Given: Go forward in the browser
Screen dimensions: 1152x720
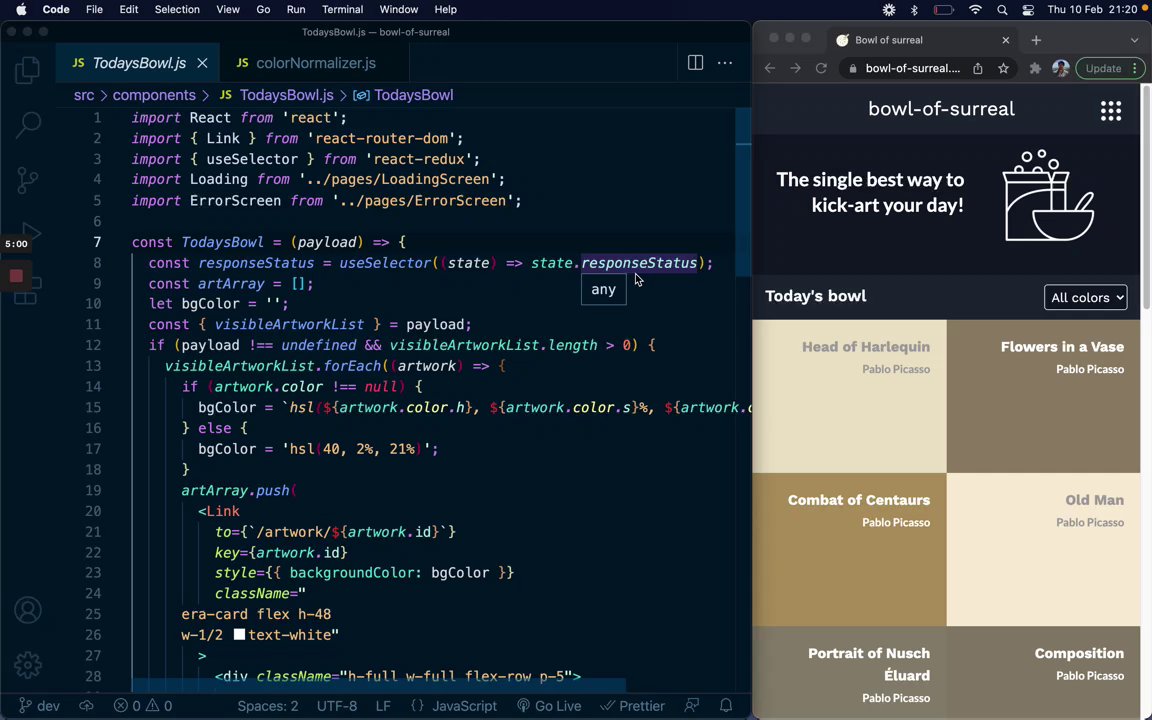Looking at the screenshot, I should 796,68.
